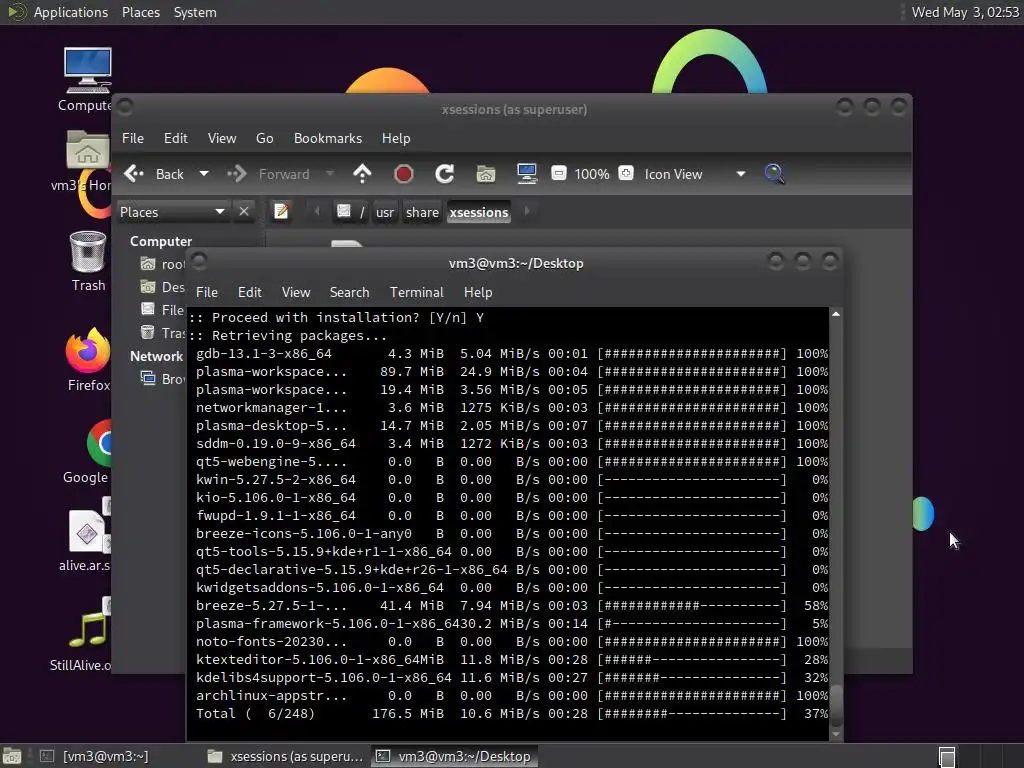The height and width of the screenshot is (768, 1024).
Task: Open Back history dropdown arrow
Action: (204, 174)
